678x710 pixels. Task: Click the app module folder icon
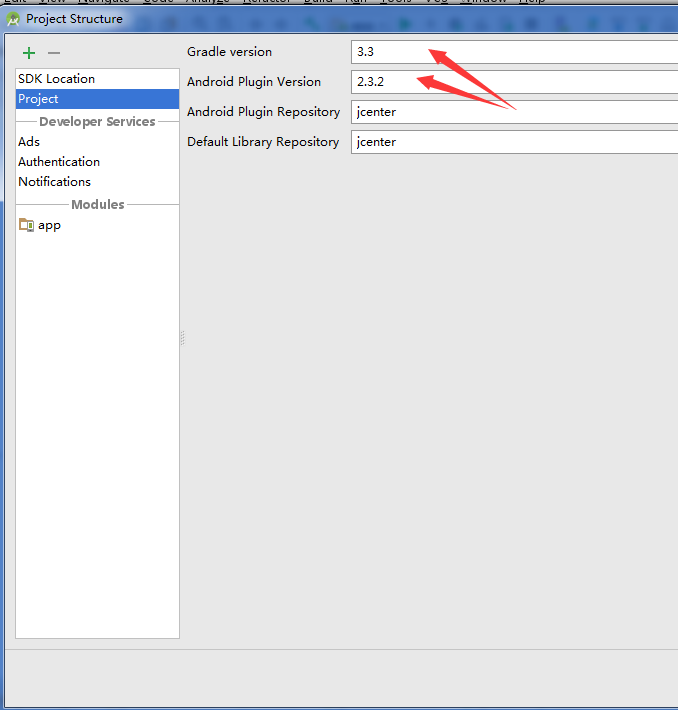click(x=26, y=225)
